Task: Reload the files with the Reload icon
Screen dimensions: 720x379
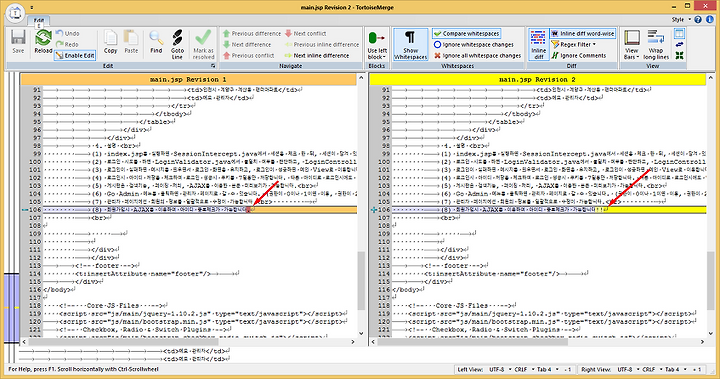Action: click(43, 42)
